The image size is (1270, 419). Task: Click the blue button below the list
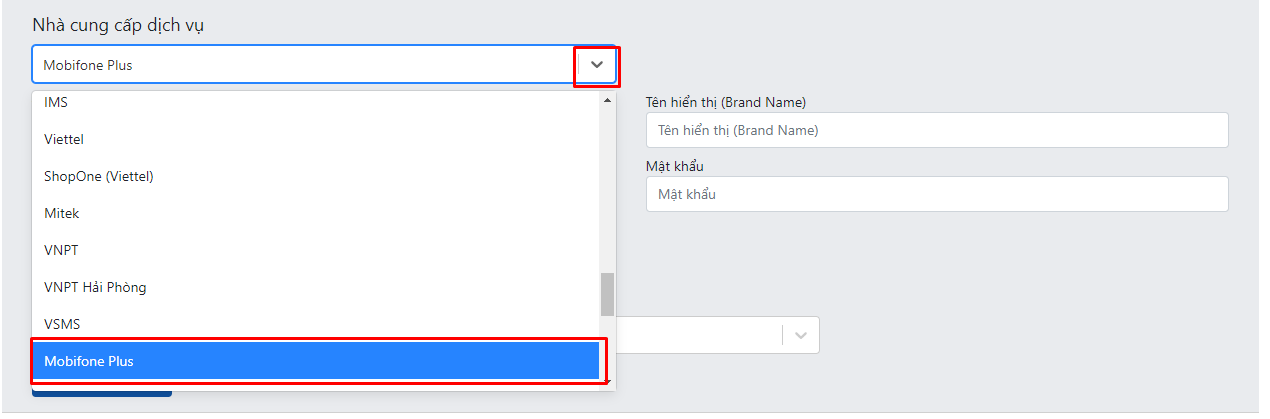click(102, 393)
